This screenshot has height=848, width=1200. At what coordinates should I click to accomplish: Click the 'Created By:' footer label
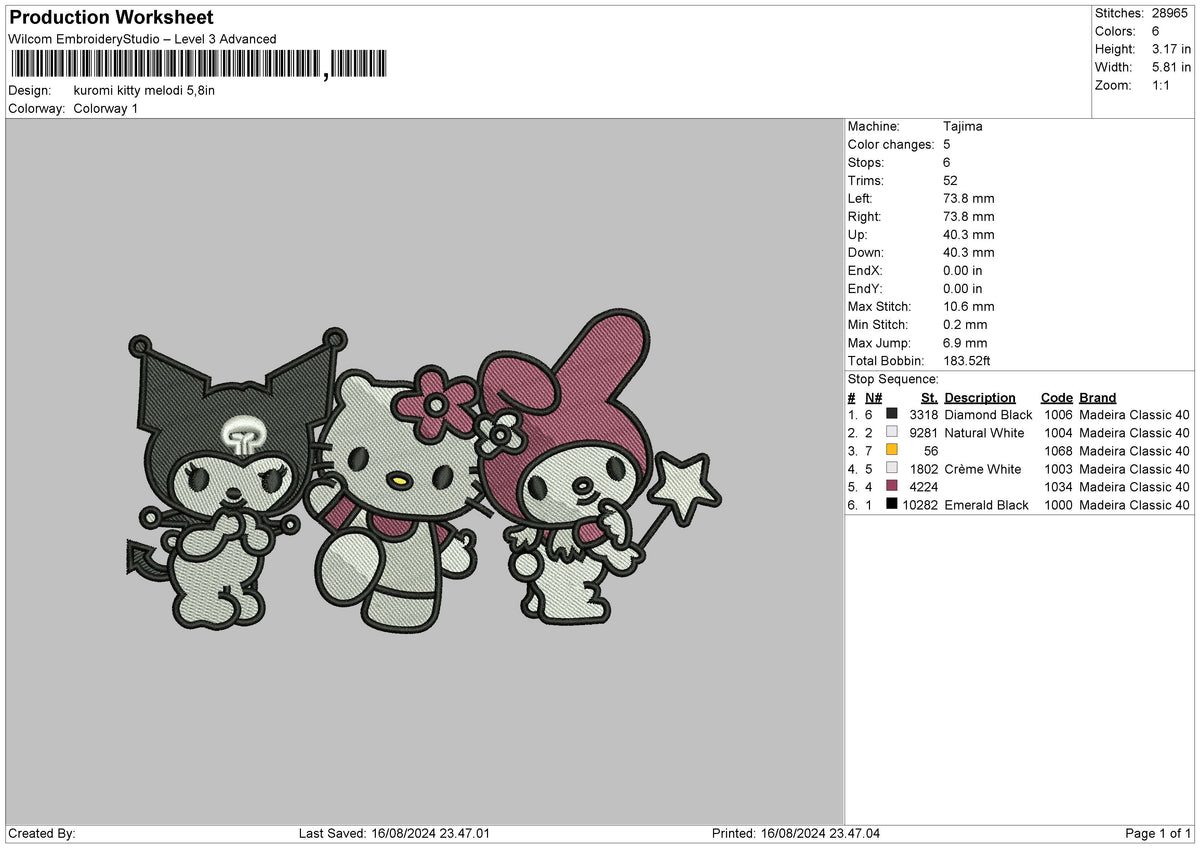pyautogui.click(x=42, y=834)
